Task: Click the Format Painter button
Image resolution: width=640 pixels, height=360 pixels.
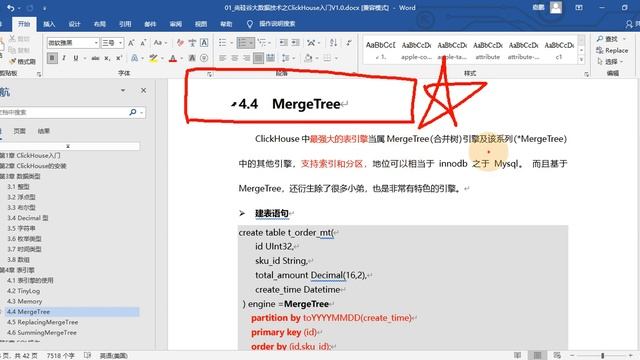Action: click(22, 61)
